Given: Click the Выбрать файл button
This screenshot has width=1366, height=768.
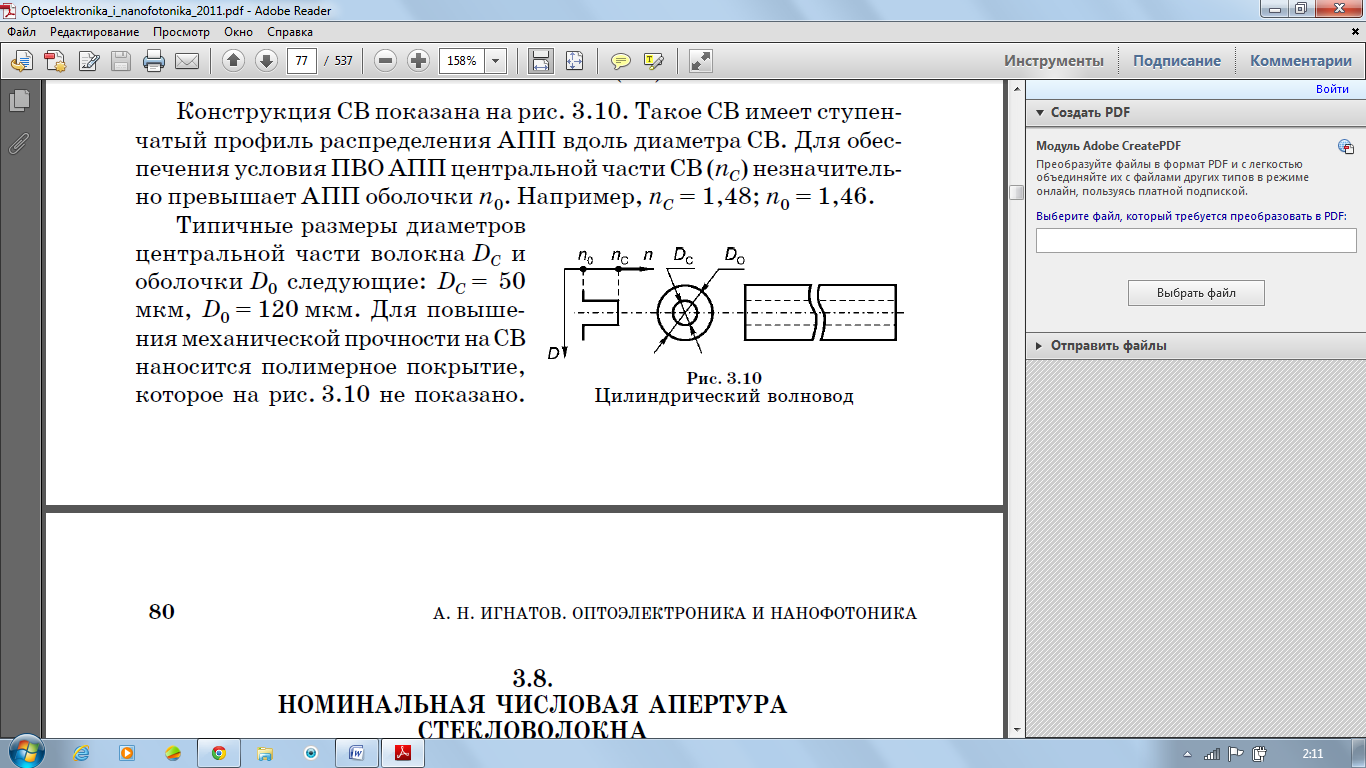Looking at the screenshot, I should 1196,293.
